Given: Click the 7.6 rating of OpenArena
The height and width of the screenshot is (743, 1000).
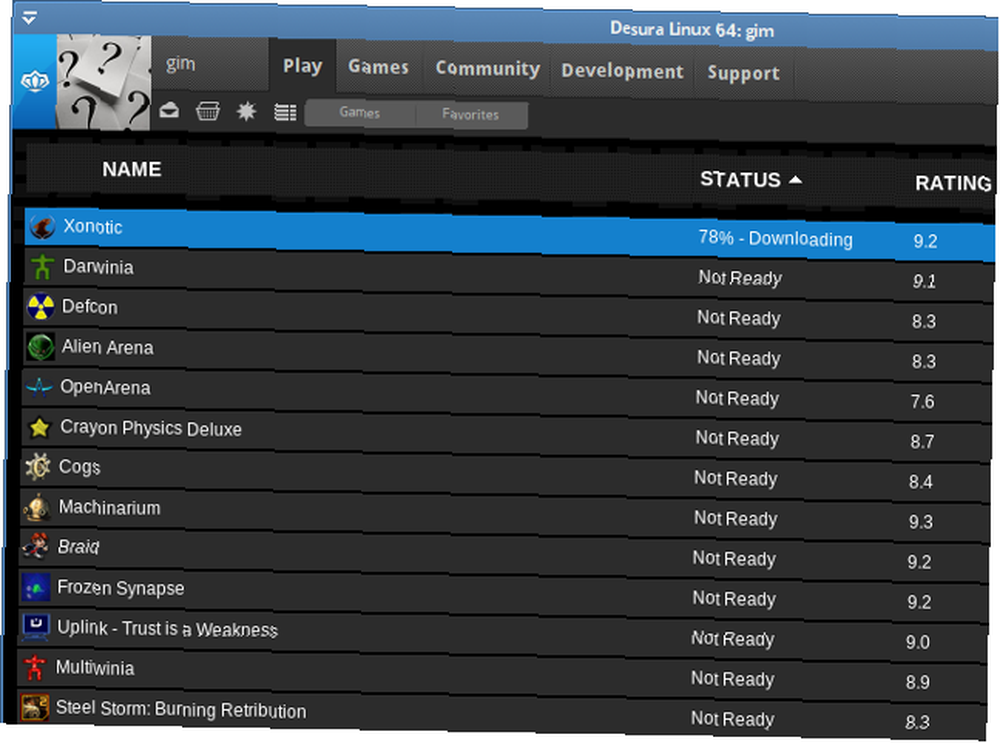Looking at the screenshot, I should tap(922, 402).
